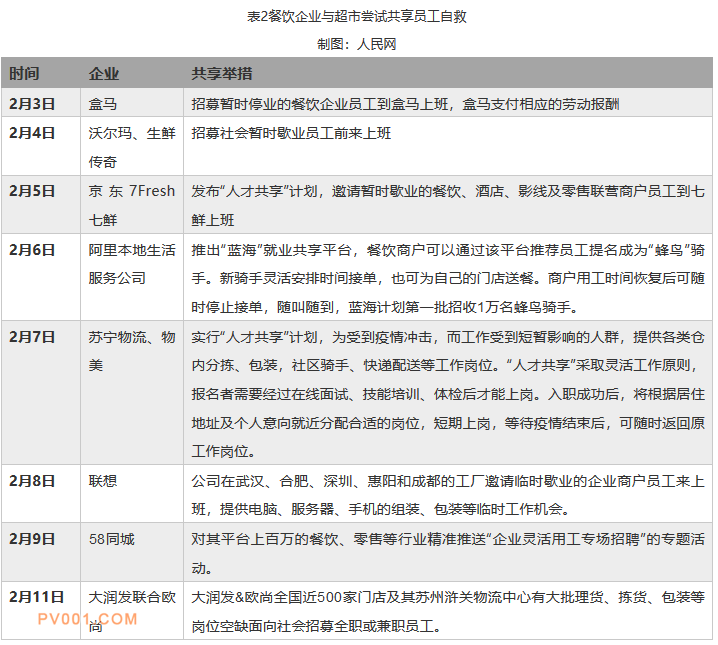Image resolution: width=718 pixels, height=645 pixels.
Task: Select the 2月7日 date cell
Action: tap(32, 337)
